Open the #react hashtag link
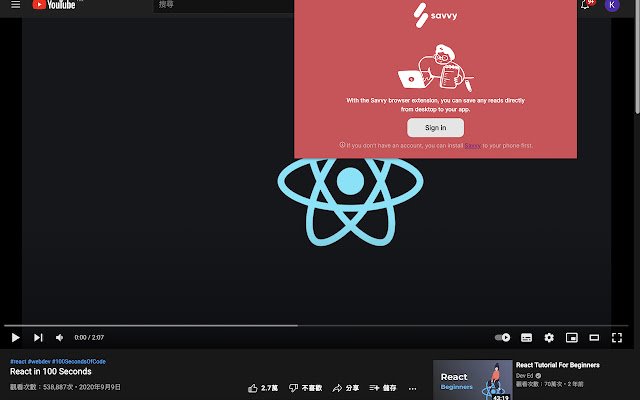 click(x=18, y=362)
